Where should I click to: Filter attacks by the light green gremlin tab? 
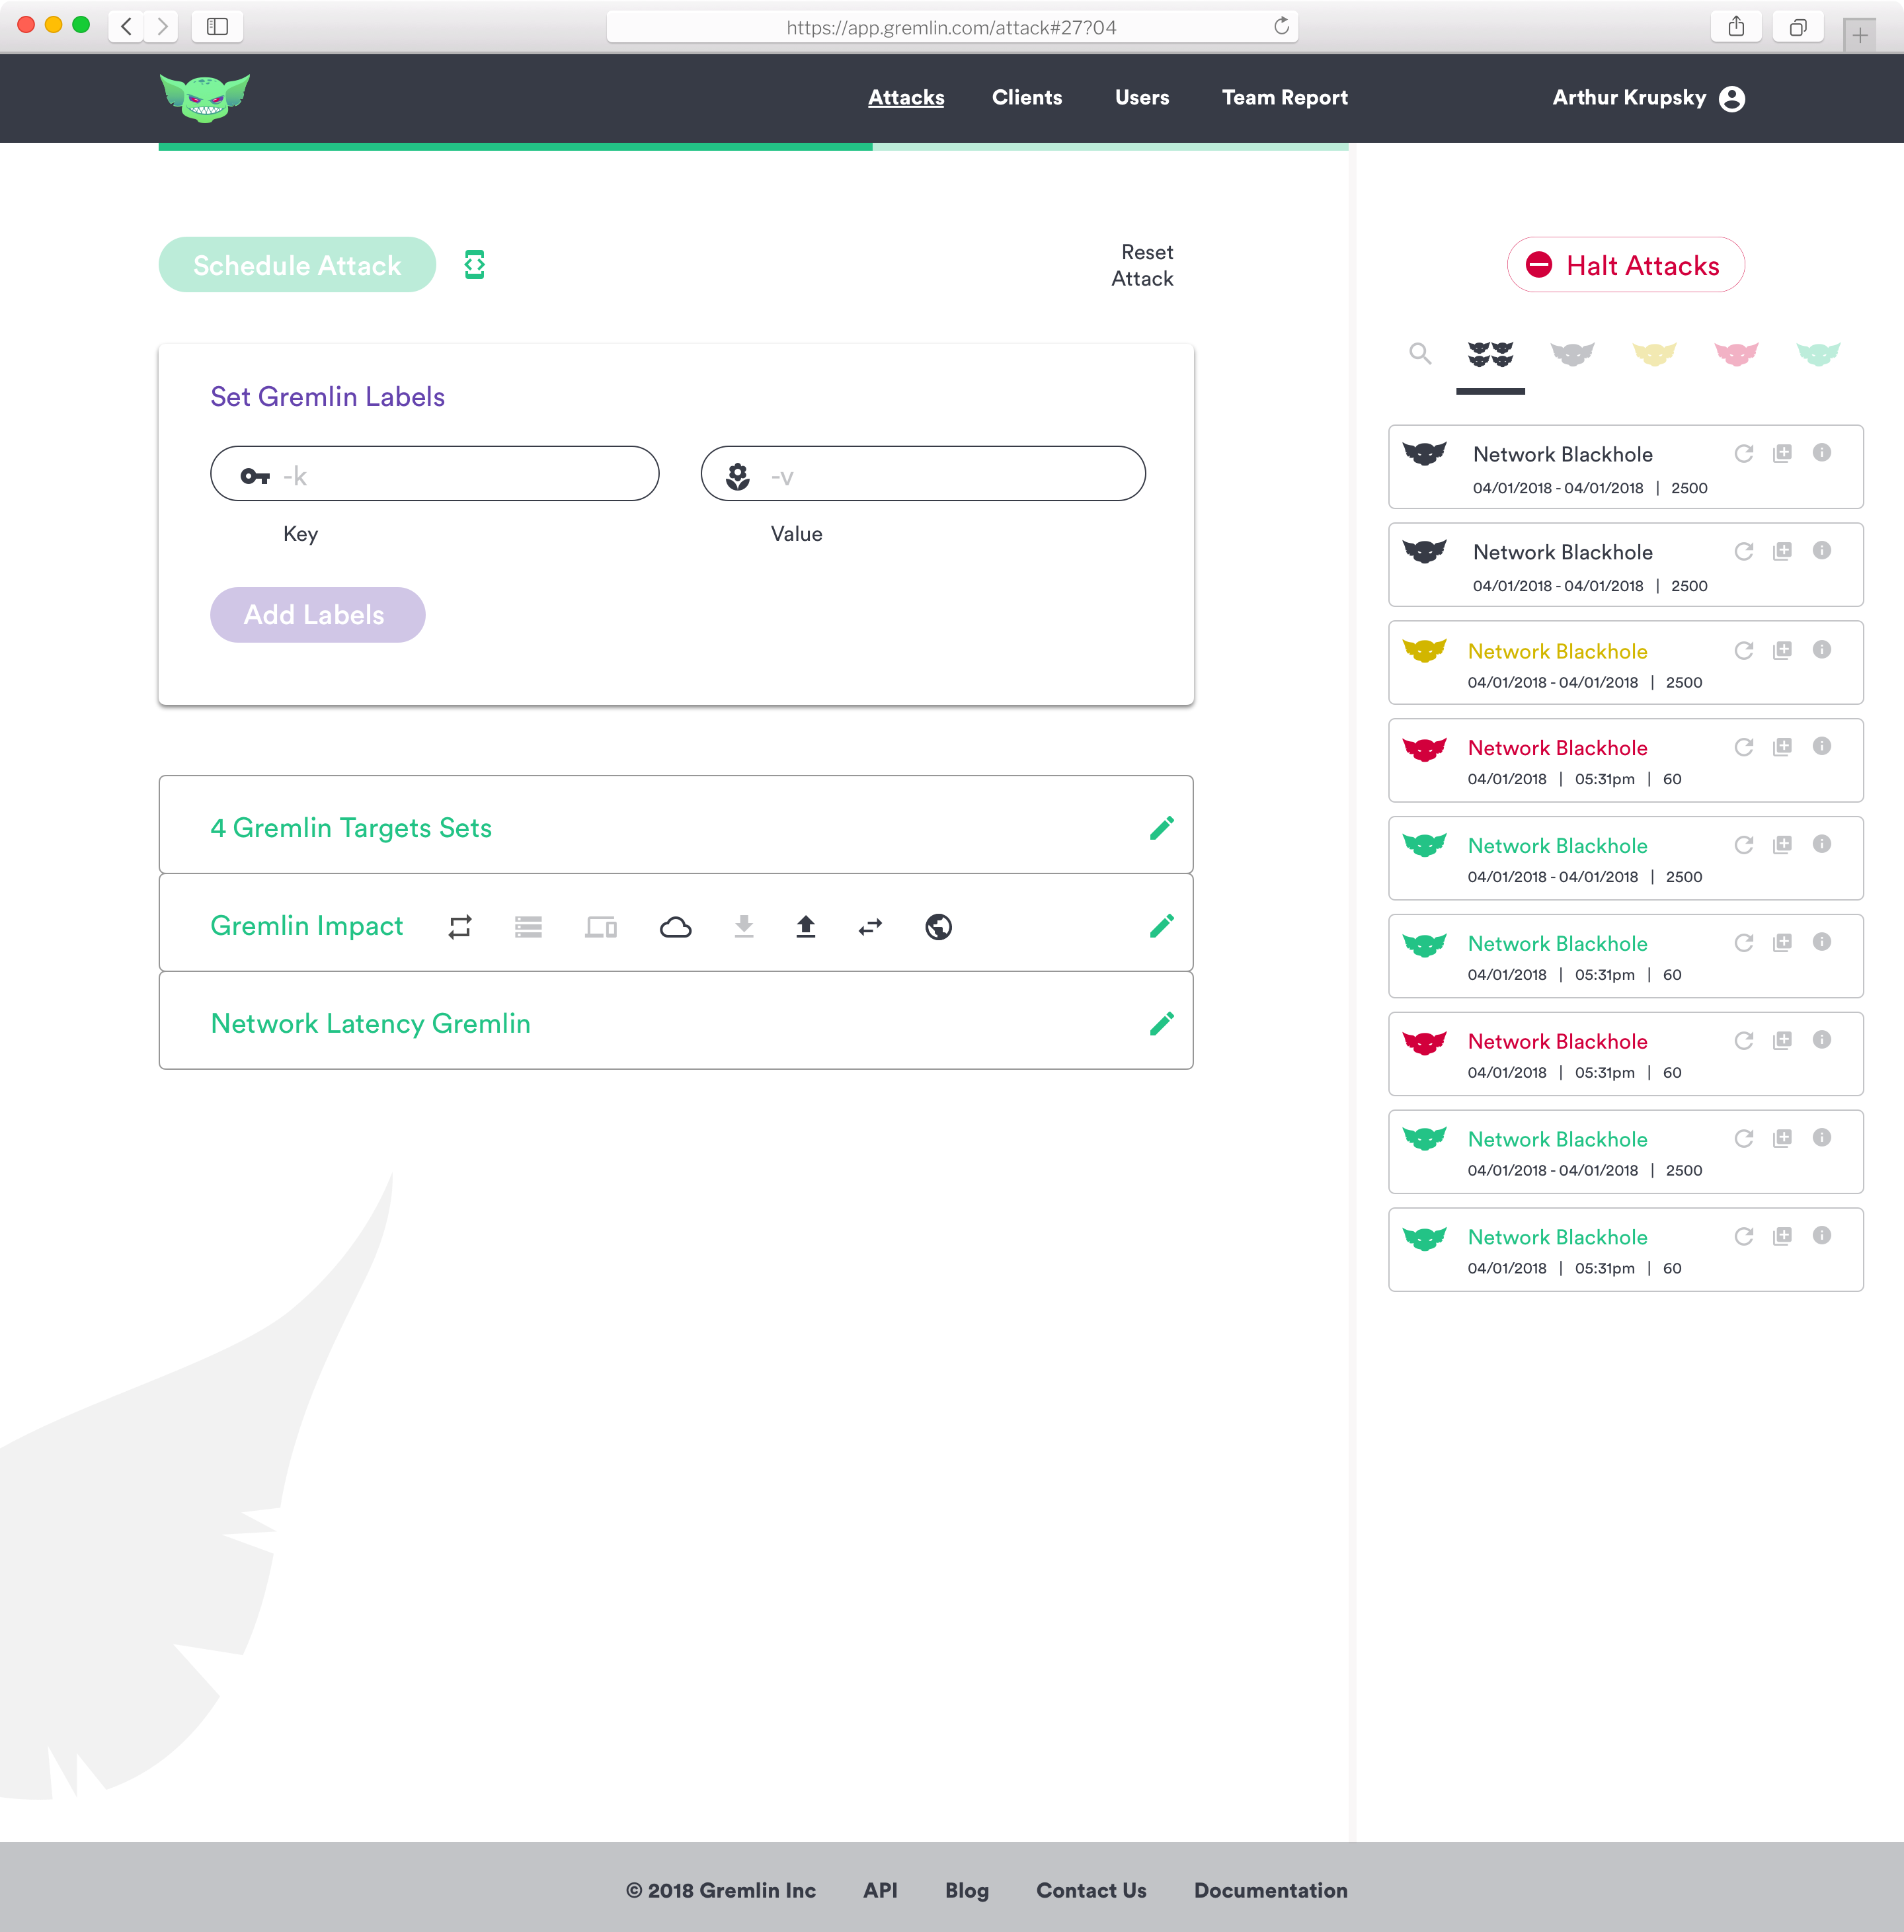click(1818, 354)
